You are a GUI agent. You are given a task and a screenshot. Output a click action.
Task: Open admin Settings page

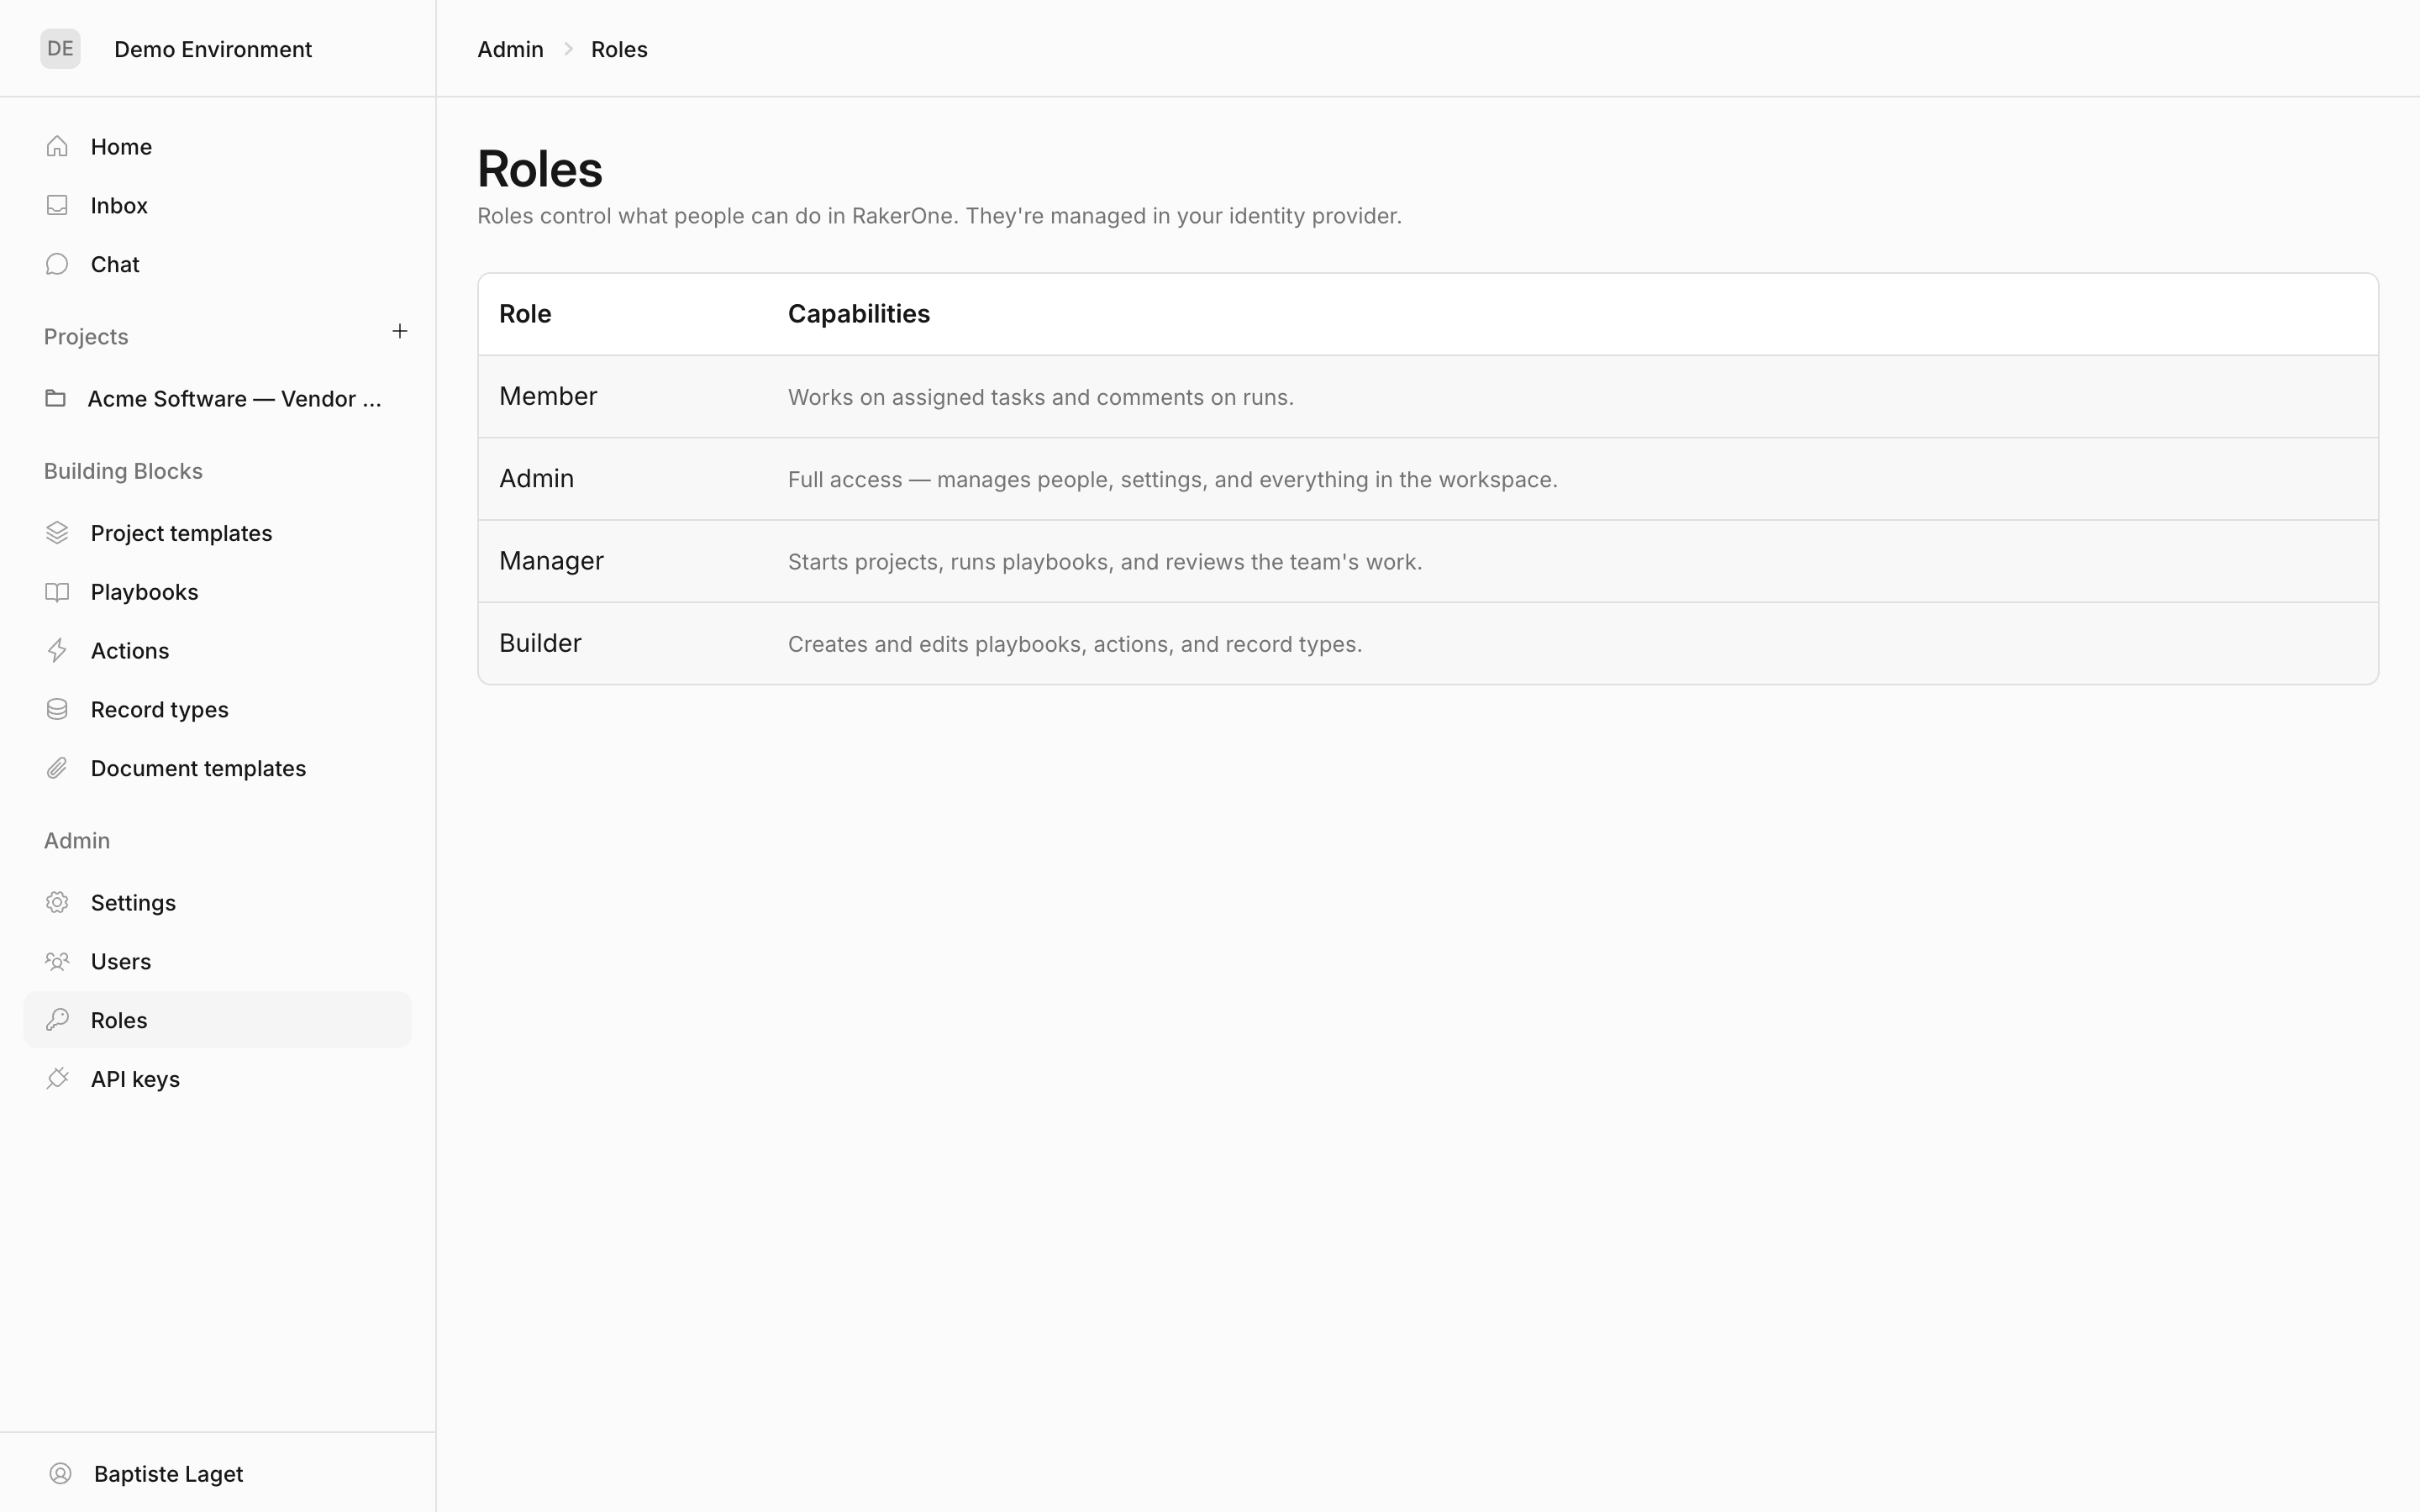click(217, 902)
